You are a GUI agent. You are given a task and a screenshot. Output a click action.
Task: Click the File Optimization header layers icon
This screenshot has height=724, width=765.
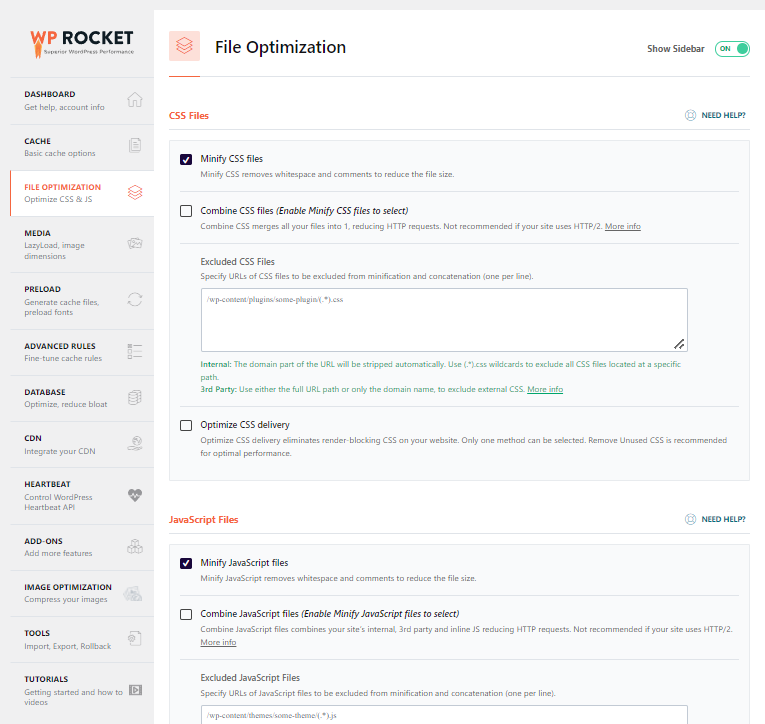184,46
